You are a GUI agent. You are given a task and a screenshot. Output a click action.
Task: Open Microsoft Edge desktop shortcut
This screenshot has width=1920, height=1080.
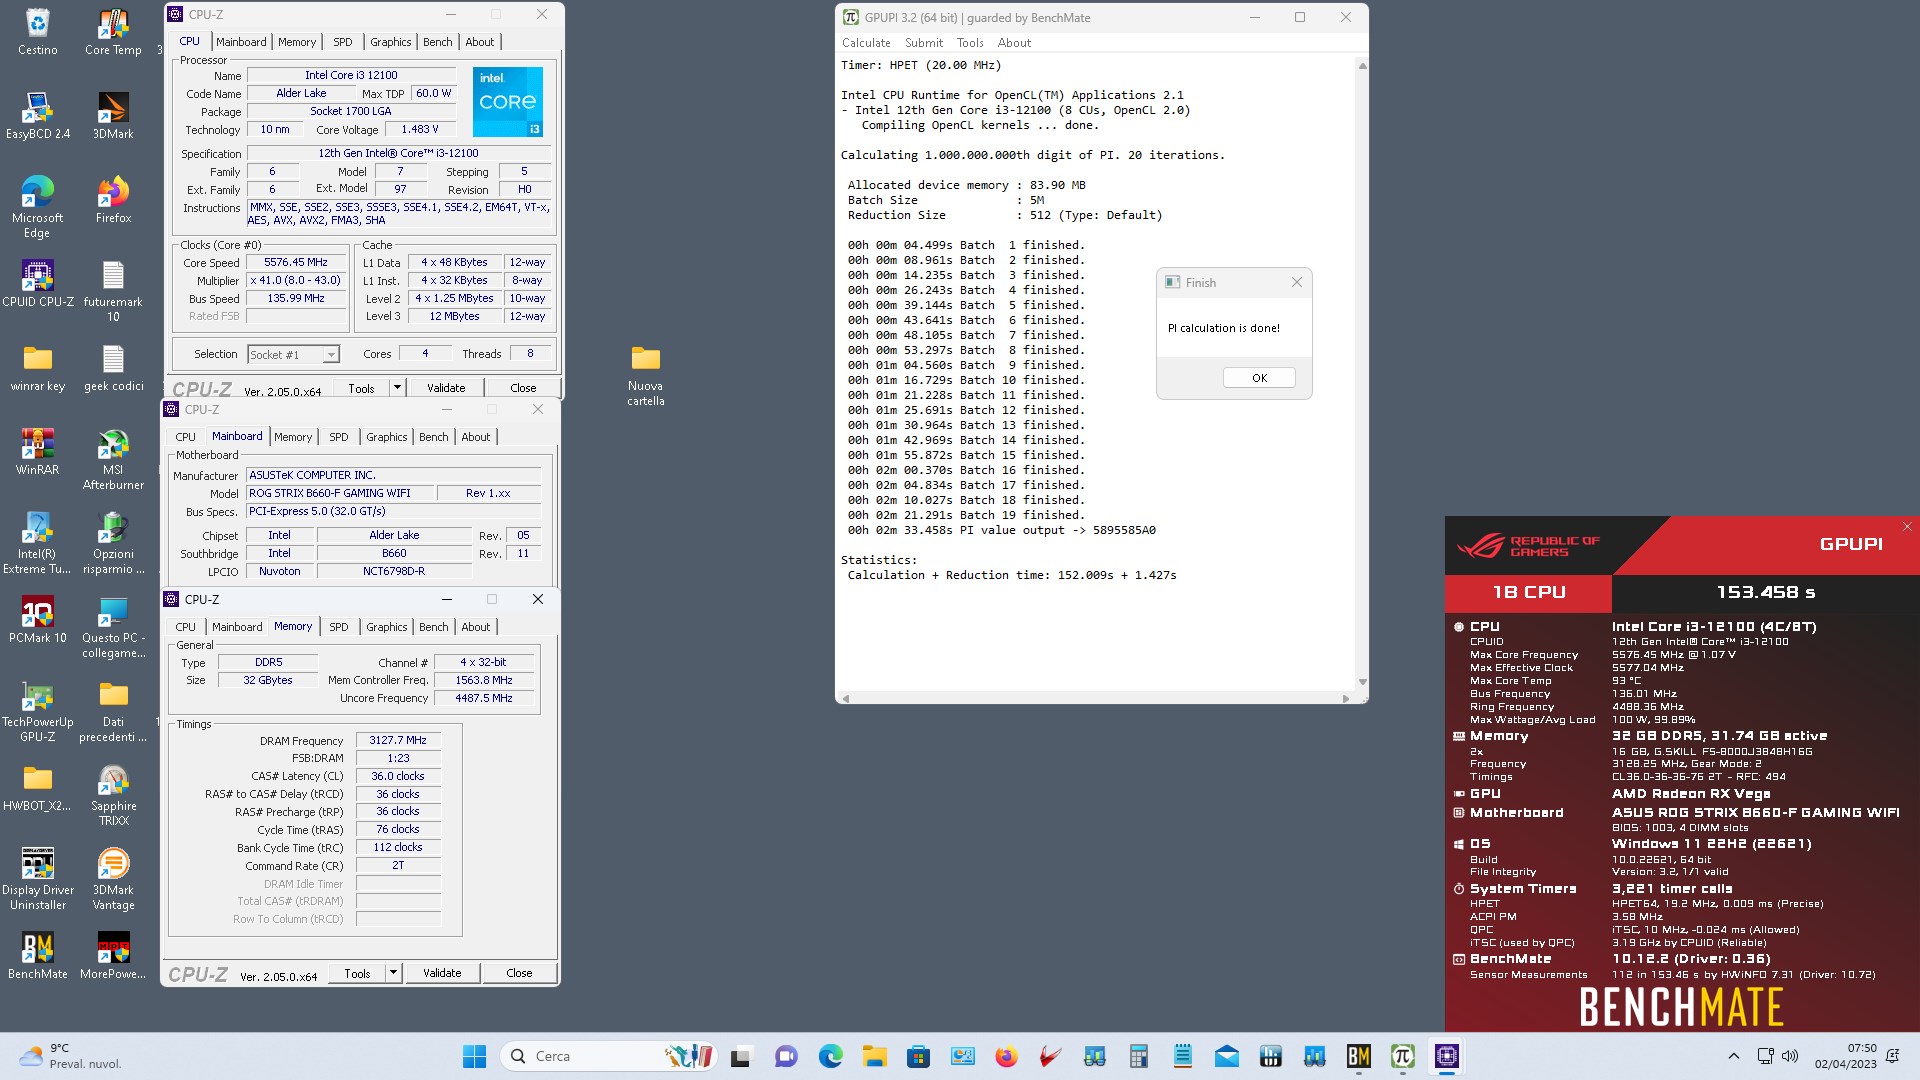point(37,206)
